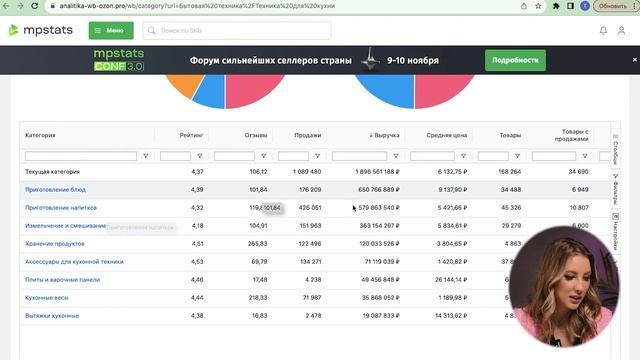The height and width of the screenshot is (360, 640).
Task: Open notifications bell icon
Action: click(603, 31)
